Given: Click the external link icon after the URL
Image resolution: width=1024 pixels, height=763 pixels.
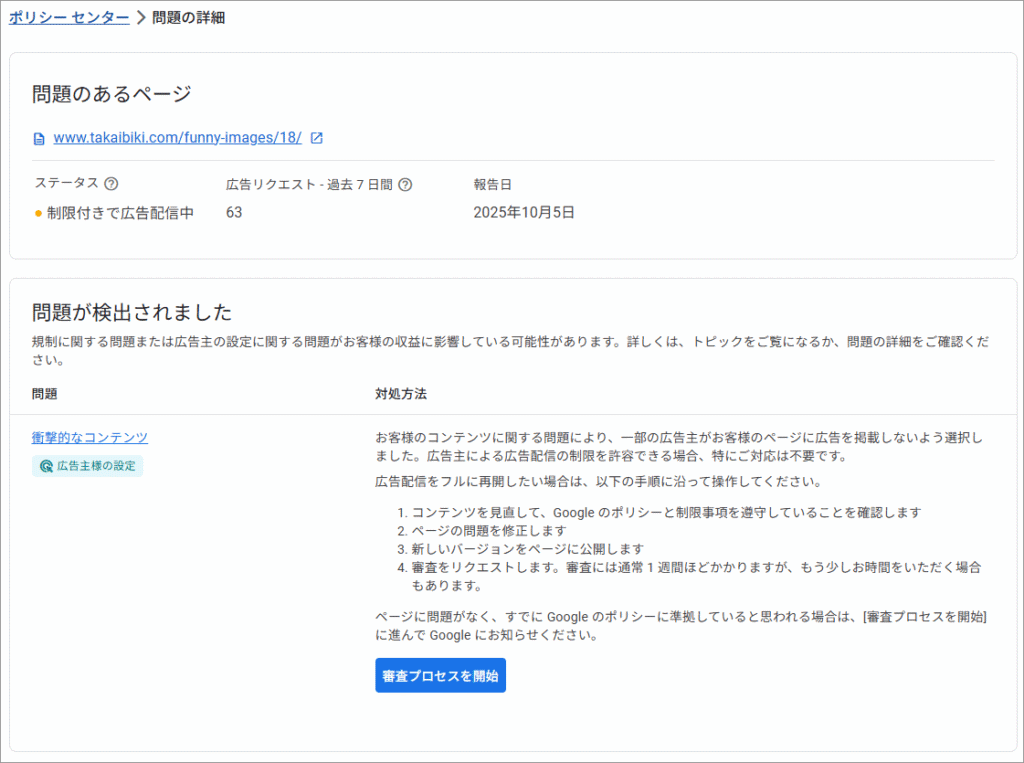Looking at the screenshot, I should pyautogui.click(x=317, y=138).
